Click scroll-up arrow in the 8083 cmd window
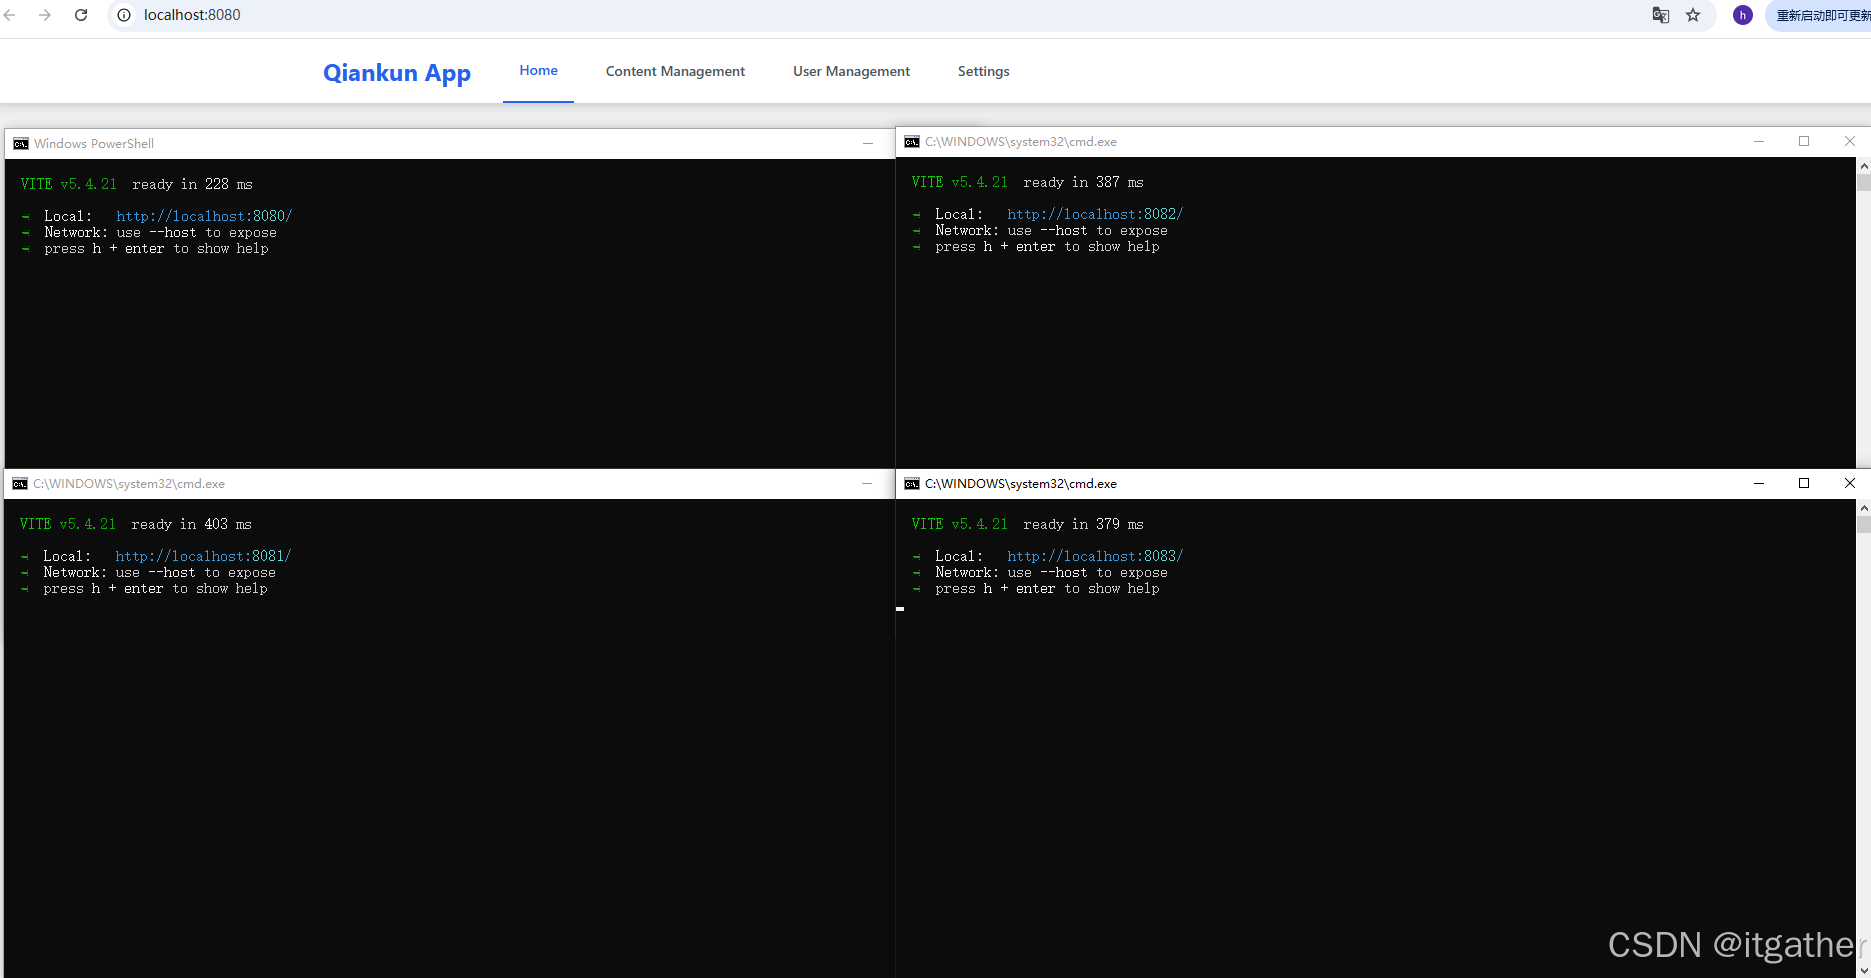Screen dimensions: 1871x978 pos(1864,508)
